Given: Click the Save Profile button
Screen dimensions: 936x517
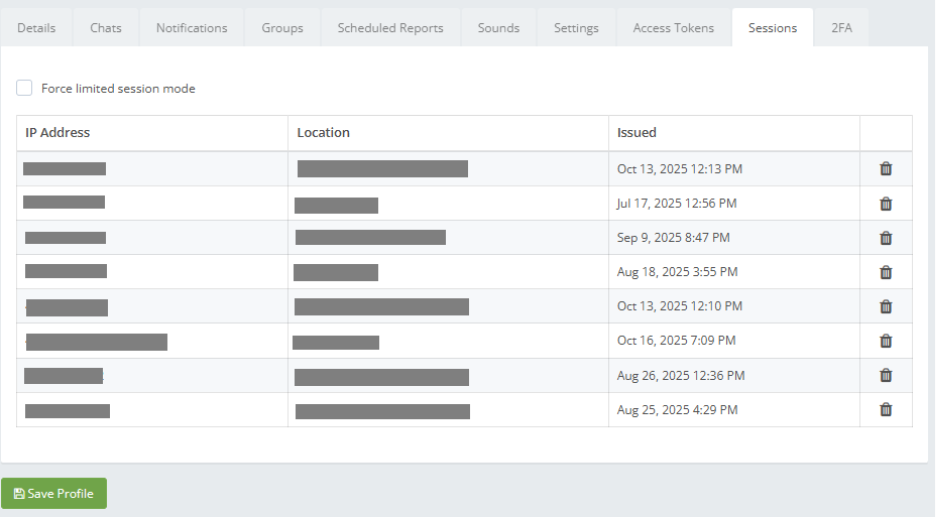Looking at the screenshot, I should [x=54, y=493].
